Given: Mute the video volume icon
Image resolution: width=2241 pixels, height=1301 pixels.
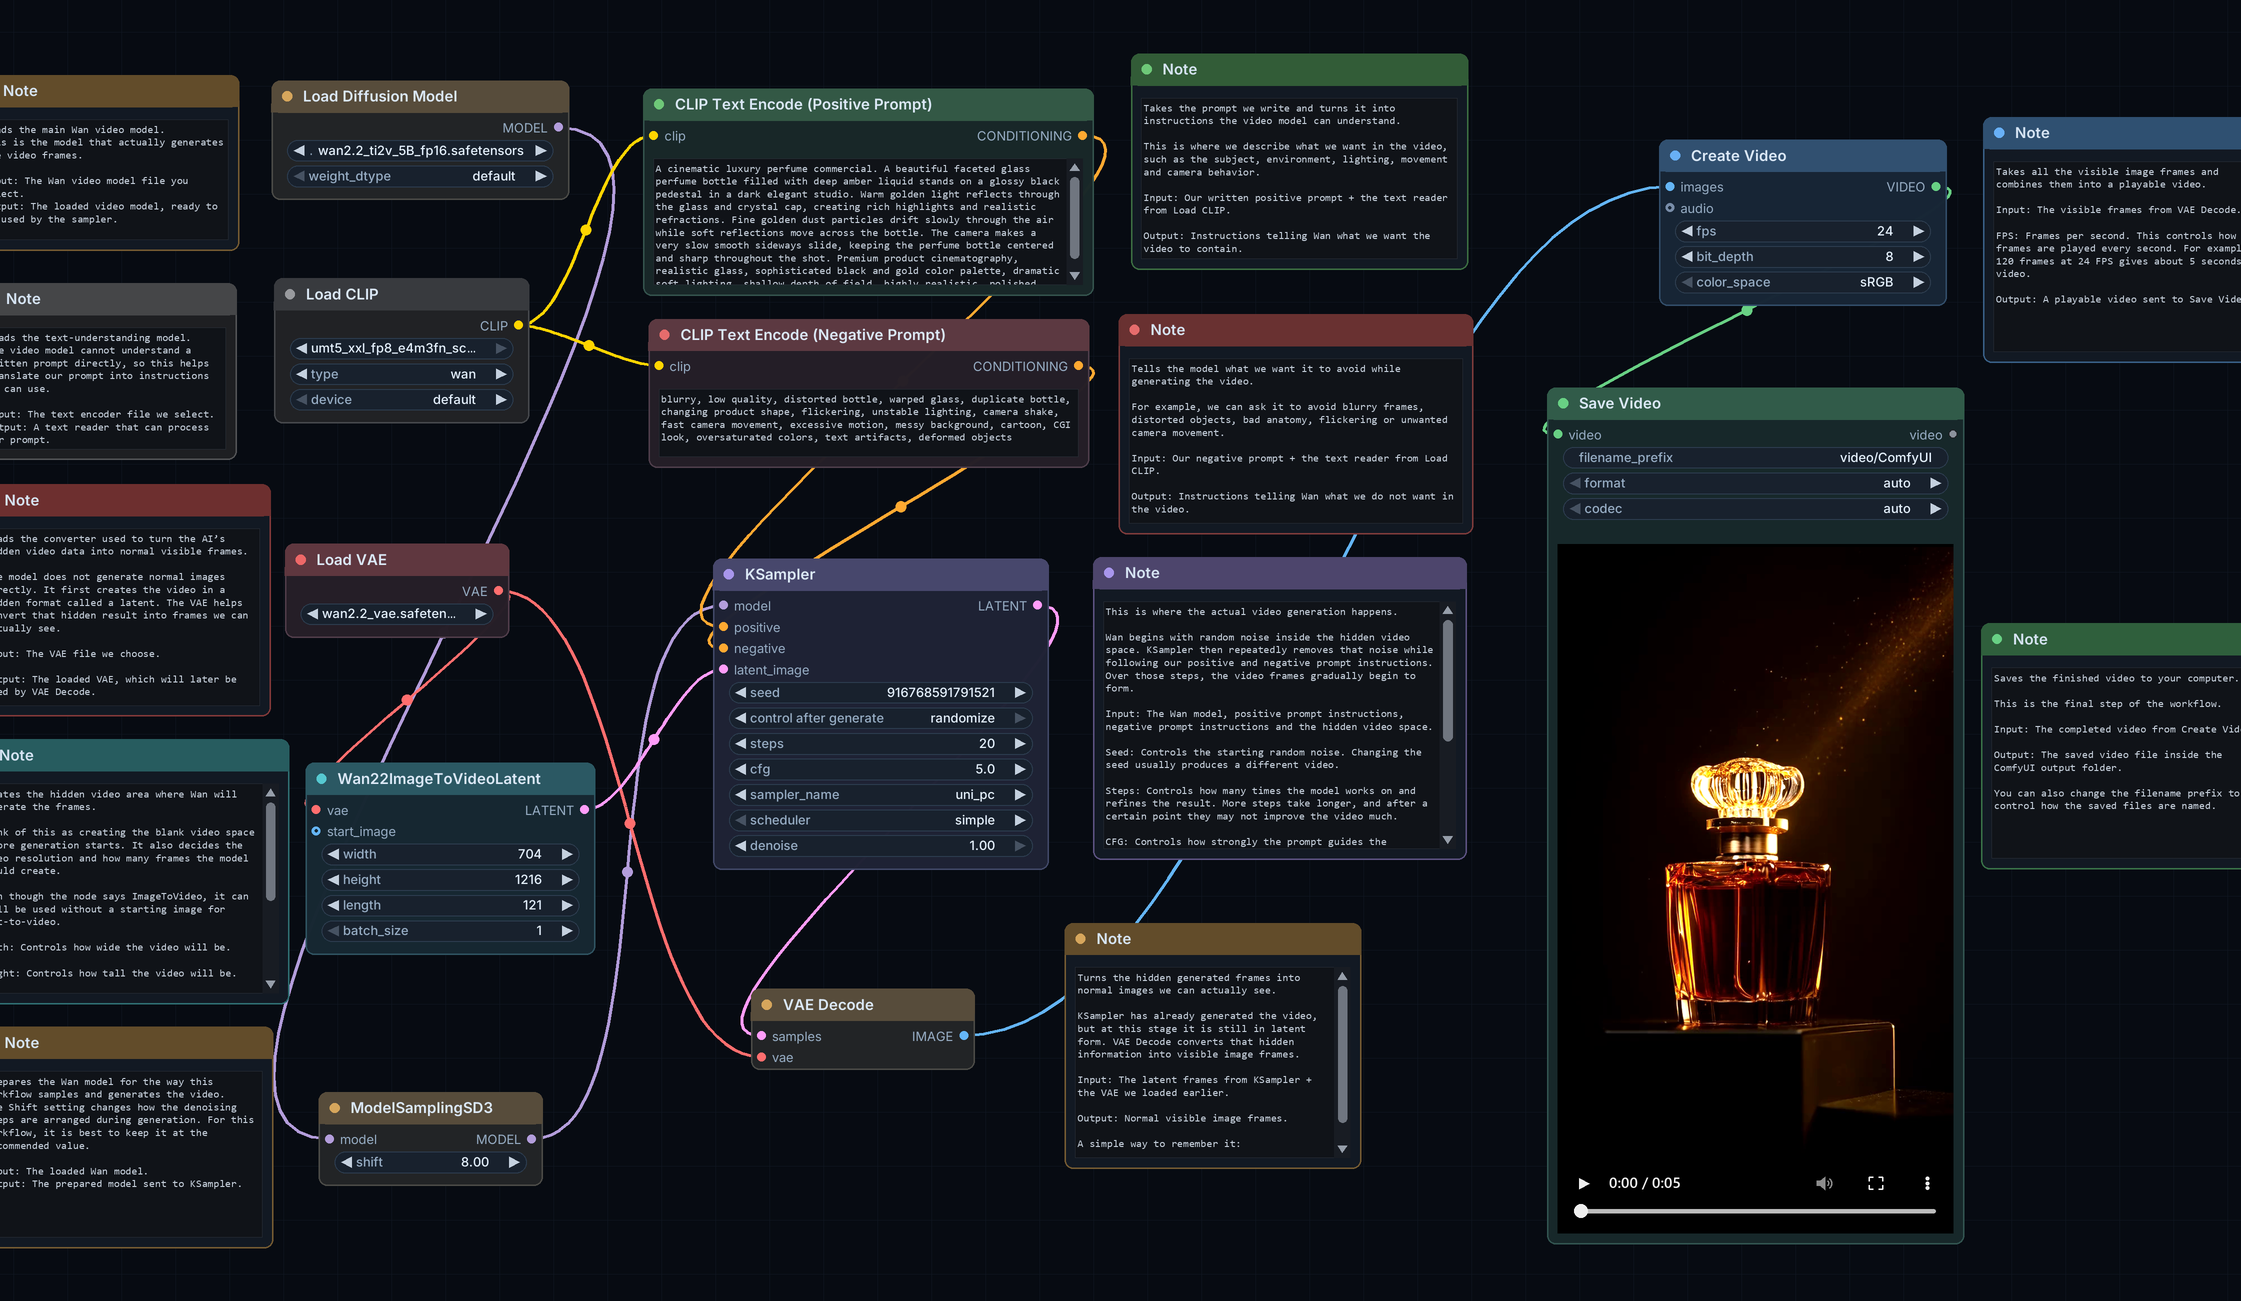Looking at the screenshot, I should [x=1824, y=1183].
